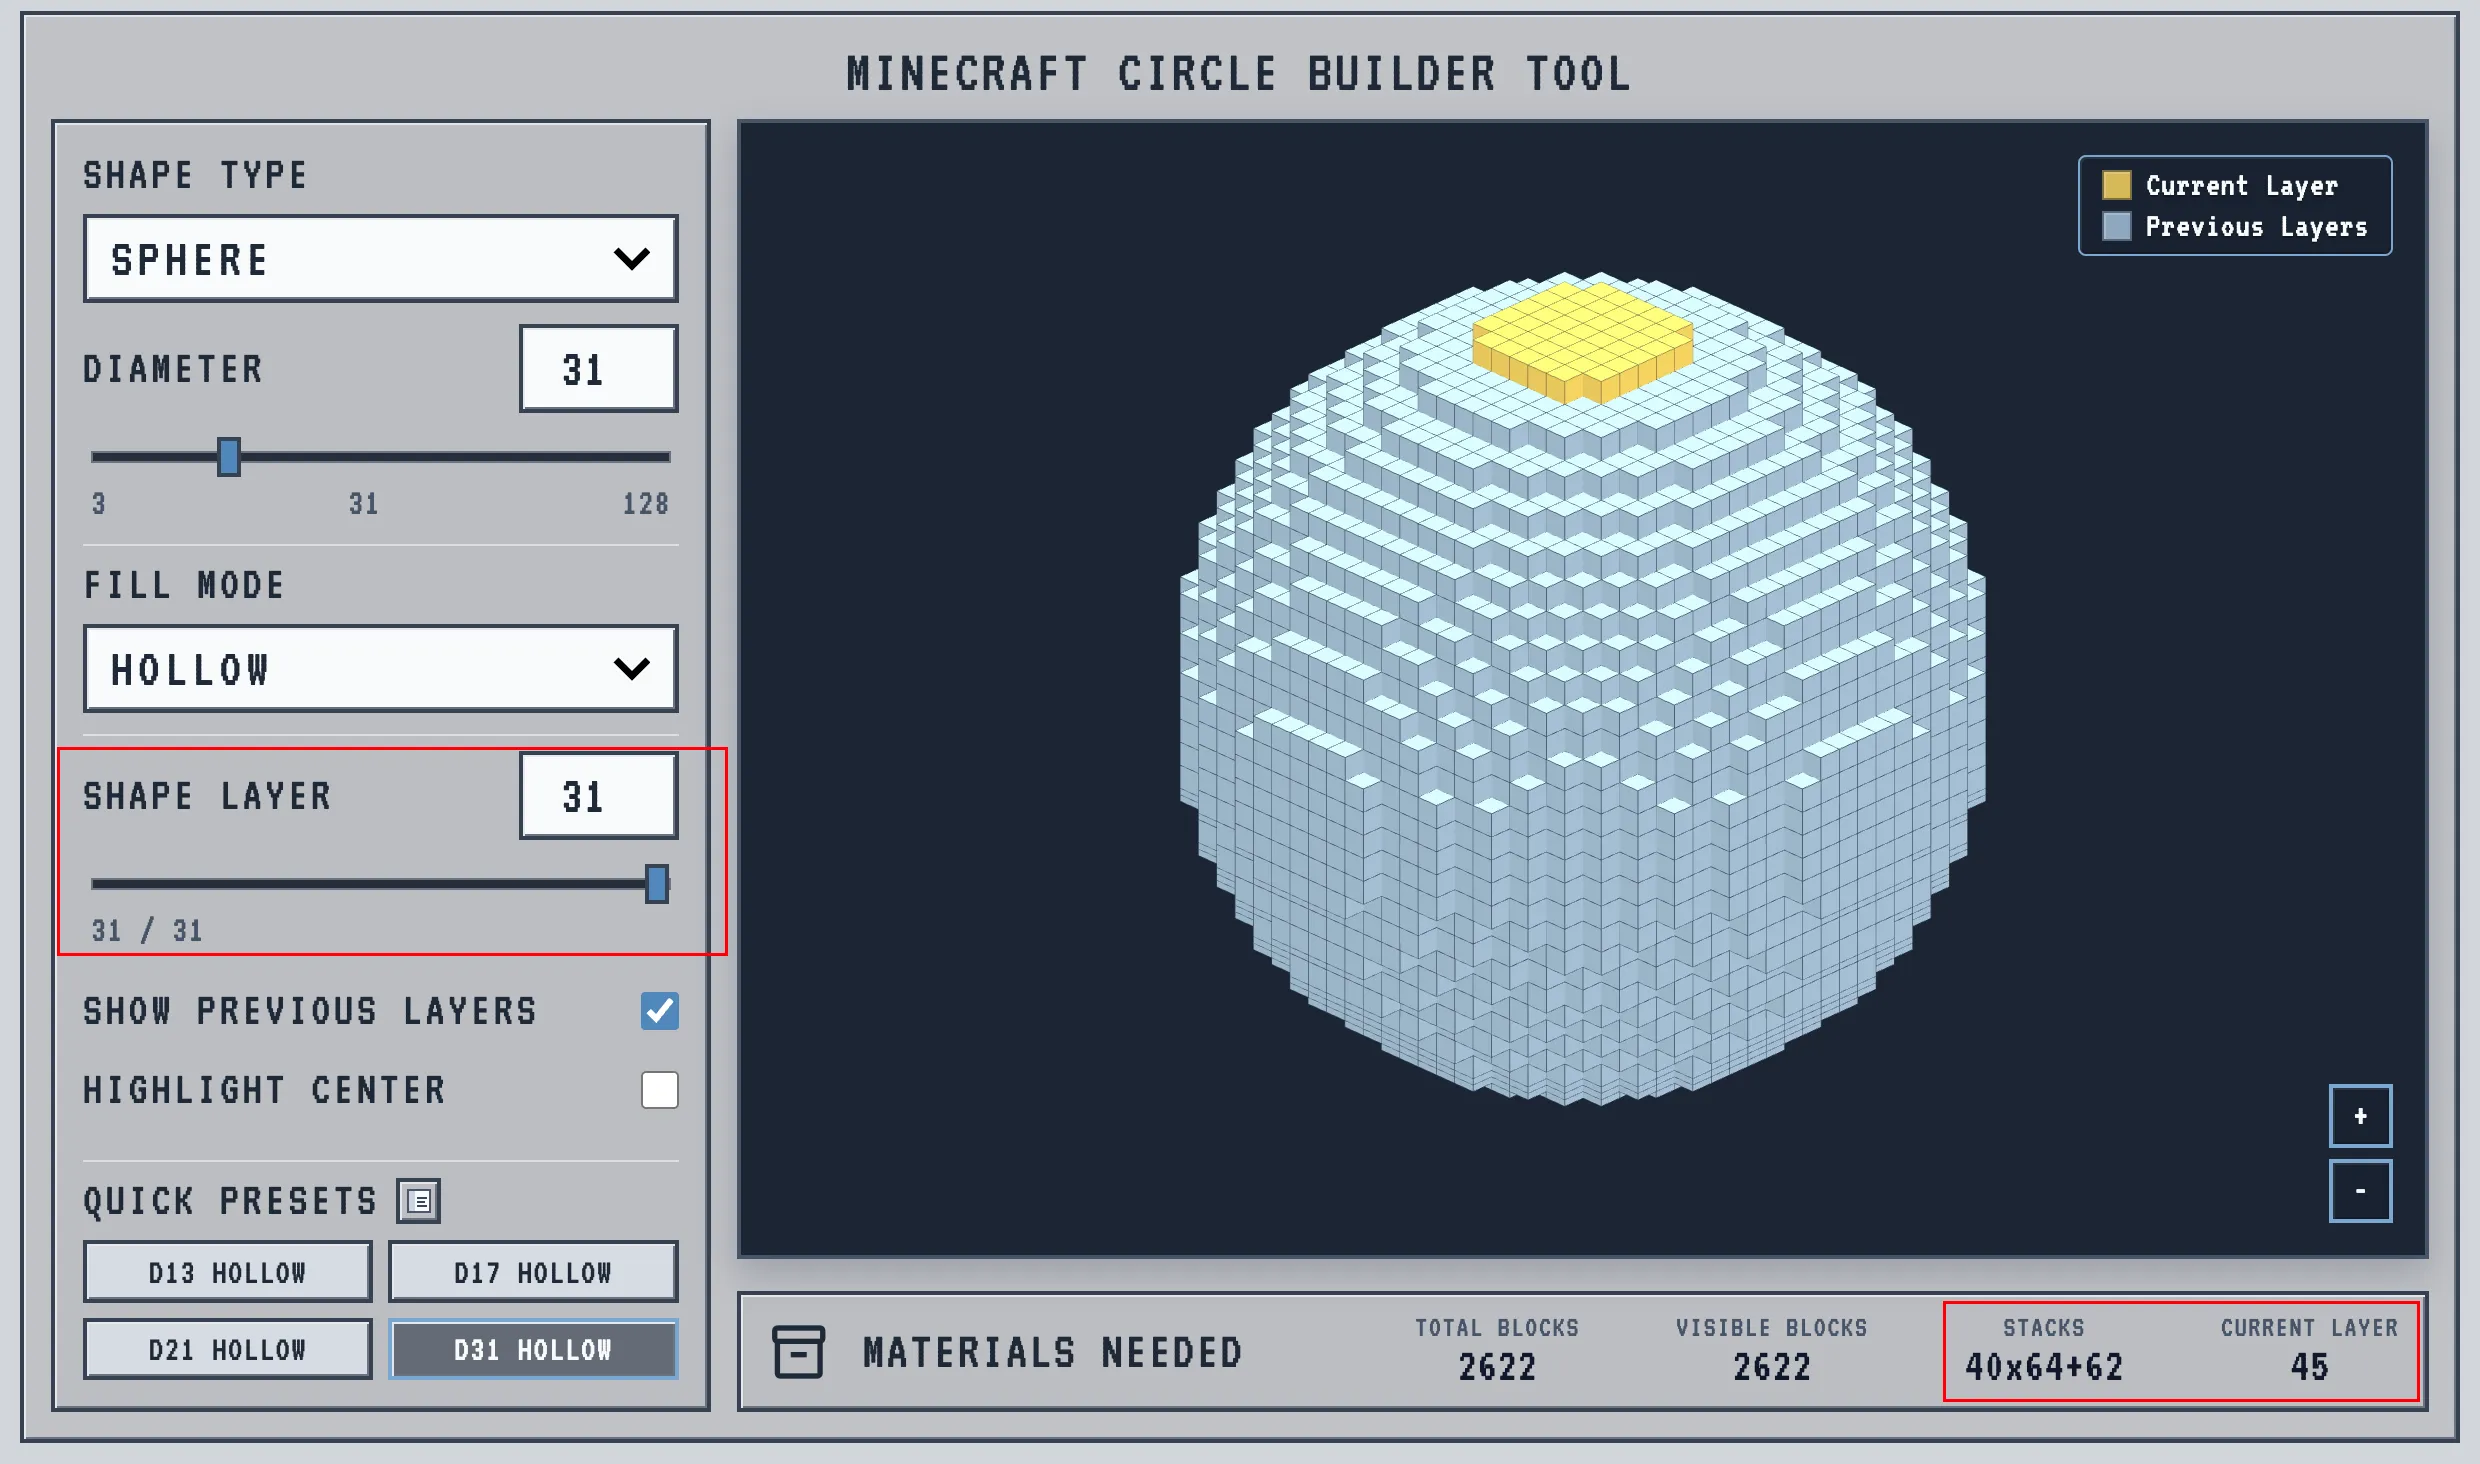This screenshot has width=2480, height=1464.
Task: Click the diameter slider minimum label 3
Action: (x=99, y=504)
